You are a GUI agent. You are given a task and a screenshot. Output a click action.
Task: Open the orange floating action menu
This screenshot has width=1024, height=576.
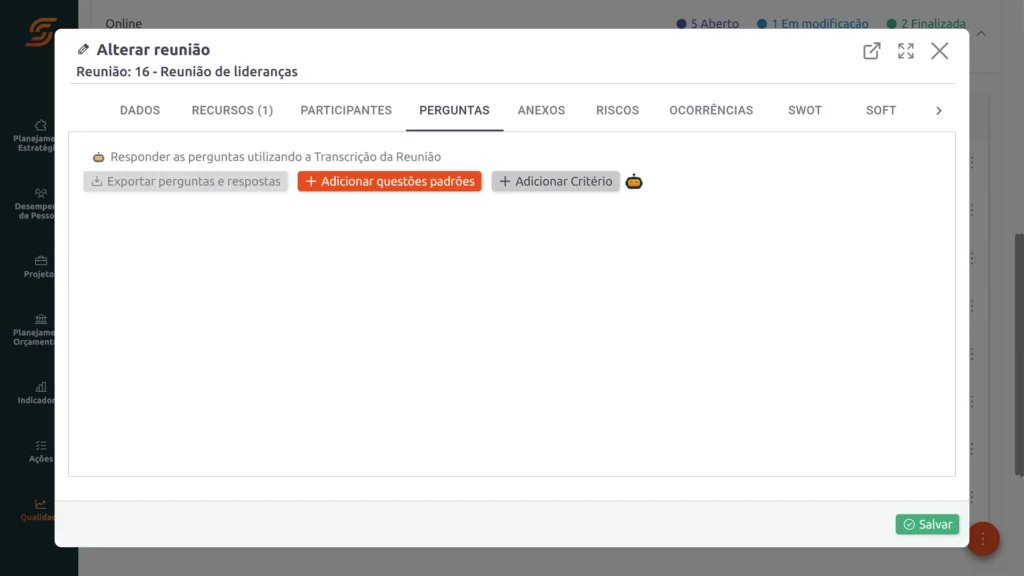point(983,539)
